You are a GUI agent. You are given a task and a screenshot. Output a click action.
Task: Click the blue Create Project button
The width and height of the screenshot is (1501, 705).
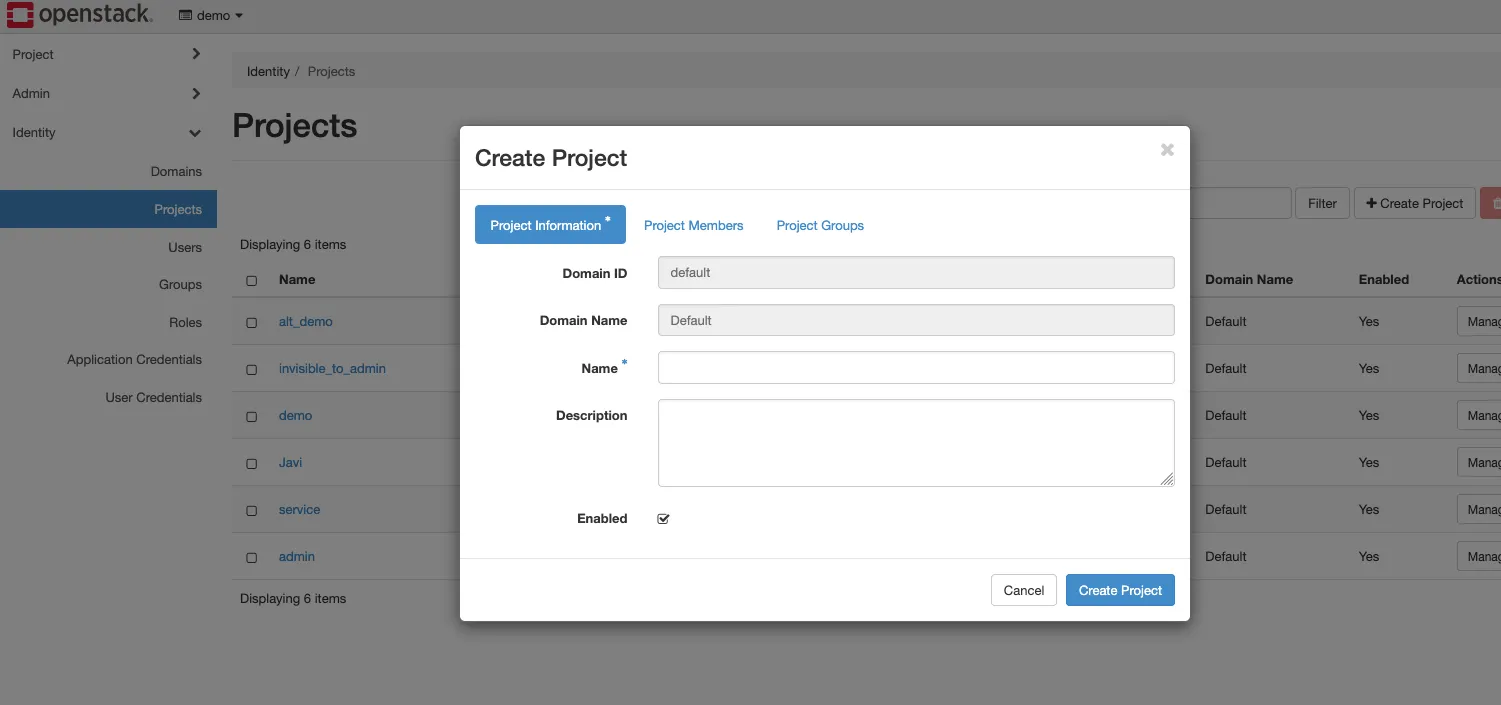point(1120,590)
